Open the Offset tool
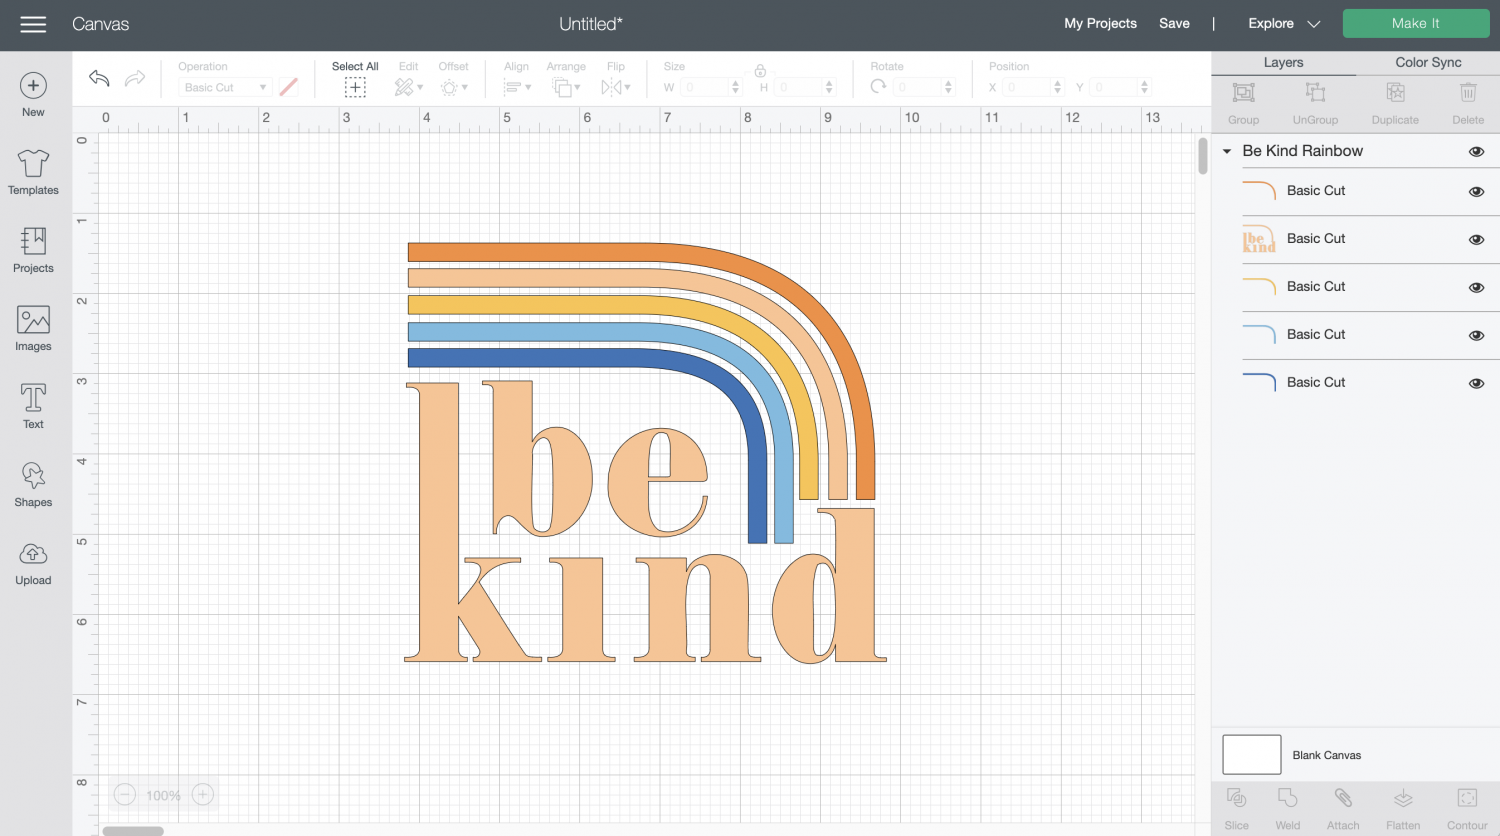The height and width of the screenshot is (836, 1500). [x=453, y=88]
